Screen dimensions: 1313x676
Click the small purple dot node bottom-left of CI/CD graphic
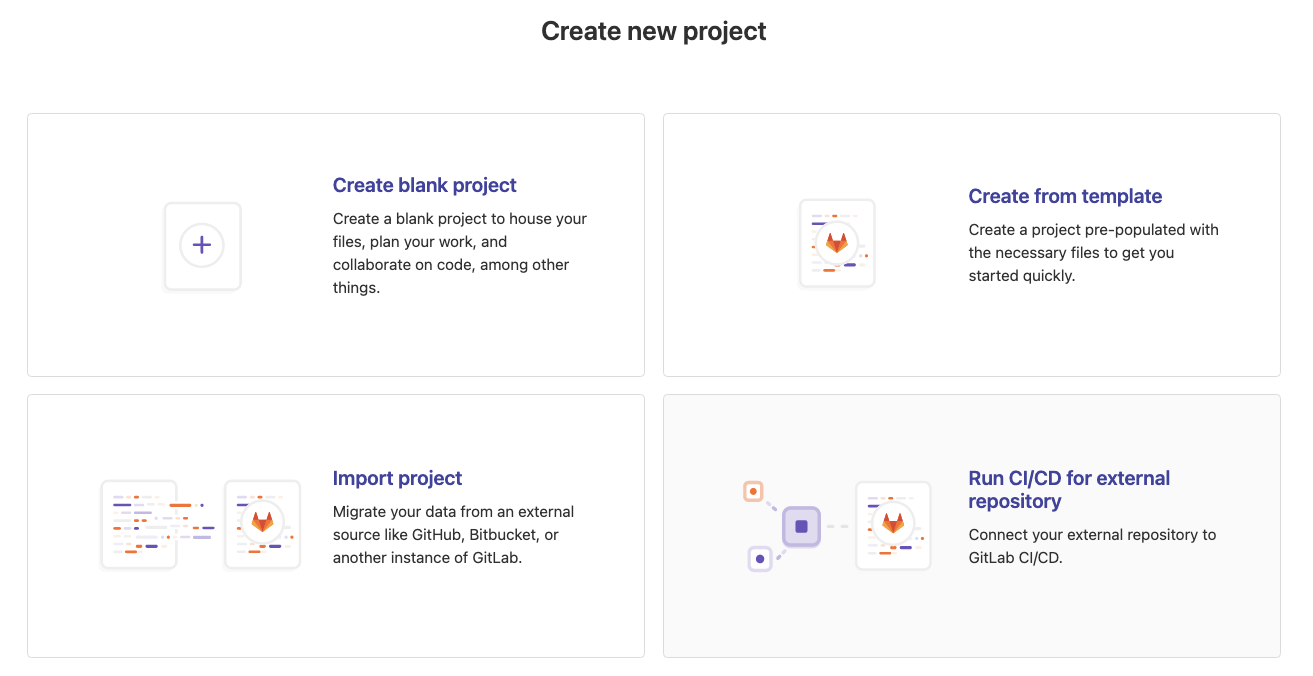[760, 559]
